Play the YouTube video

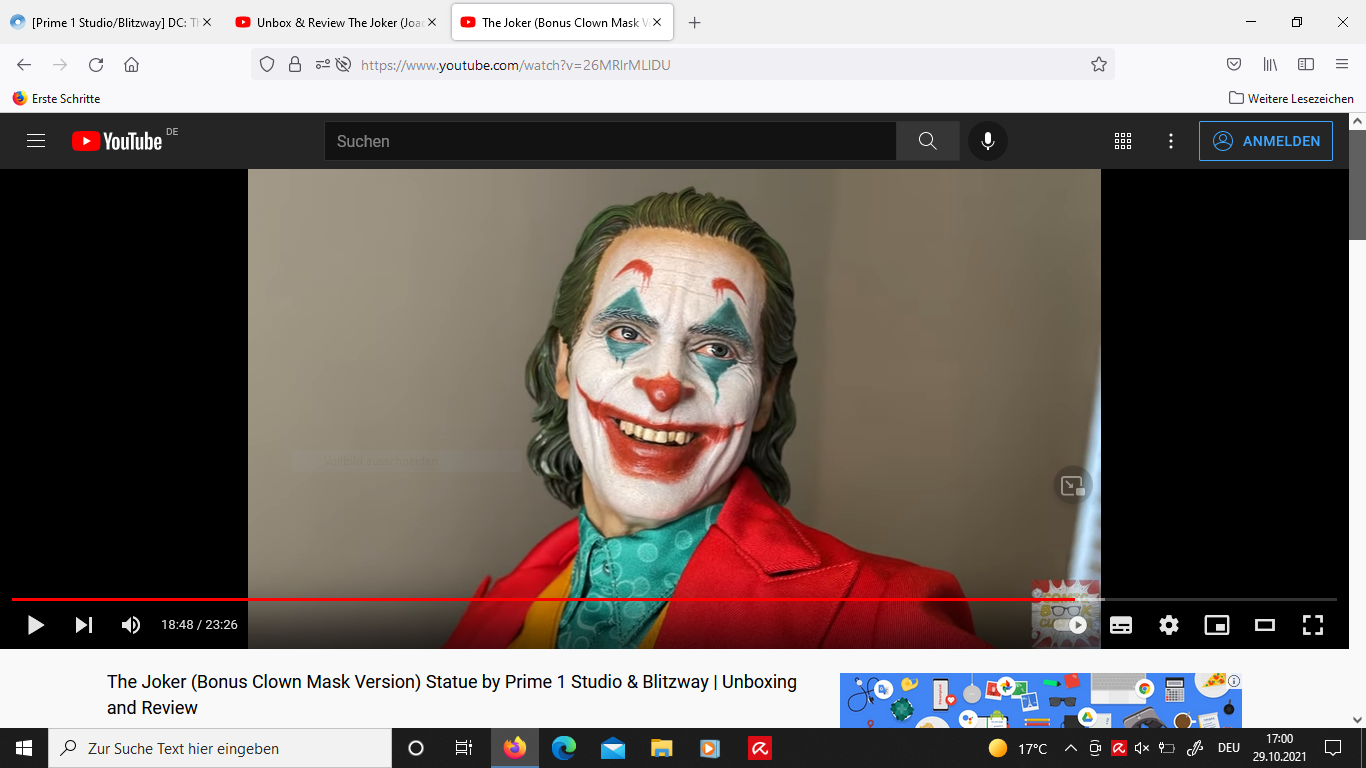(x=36, y=625)
